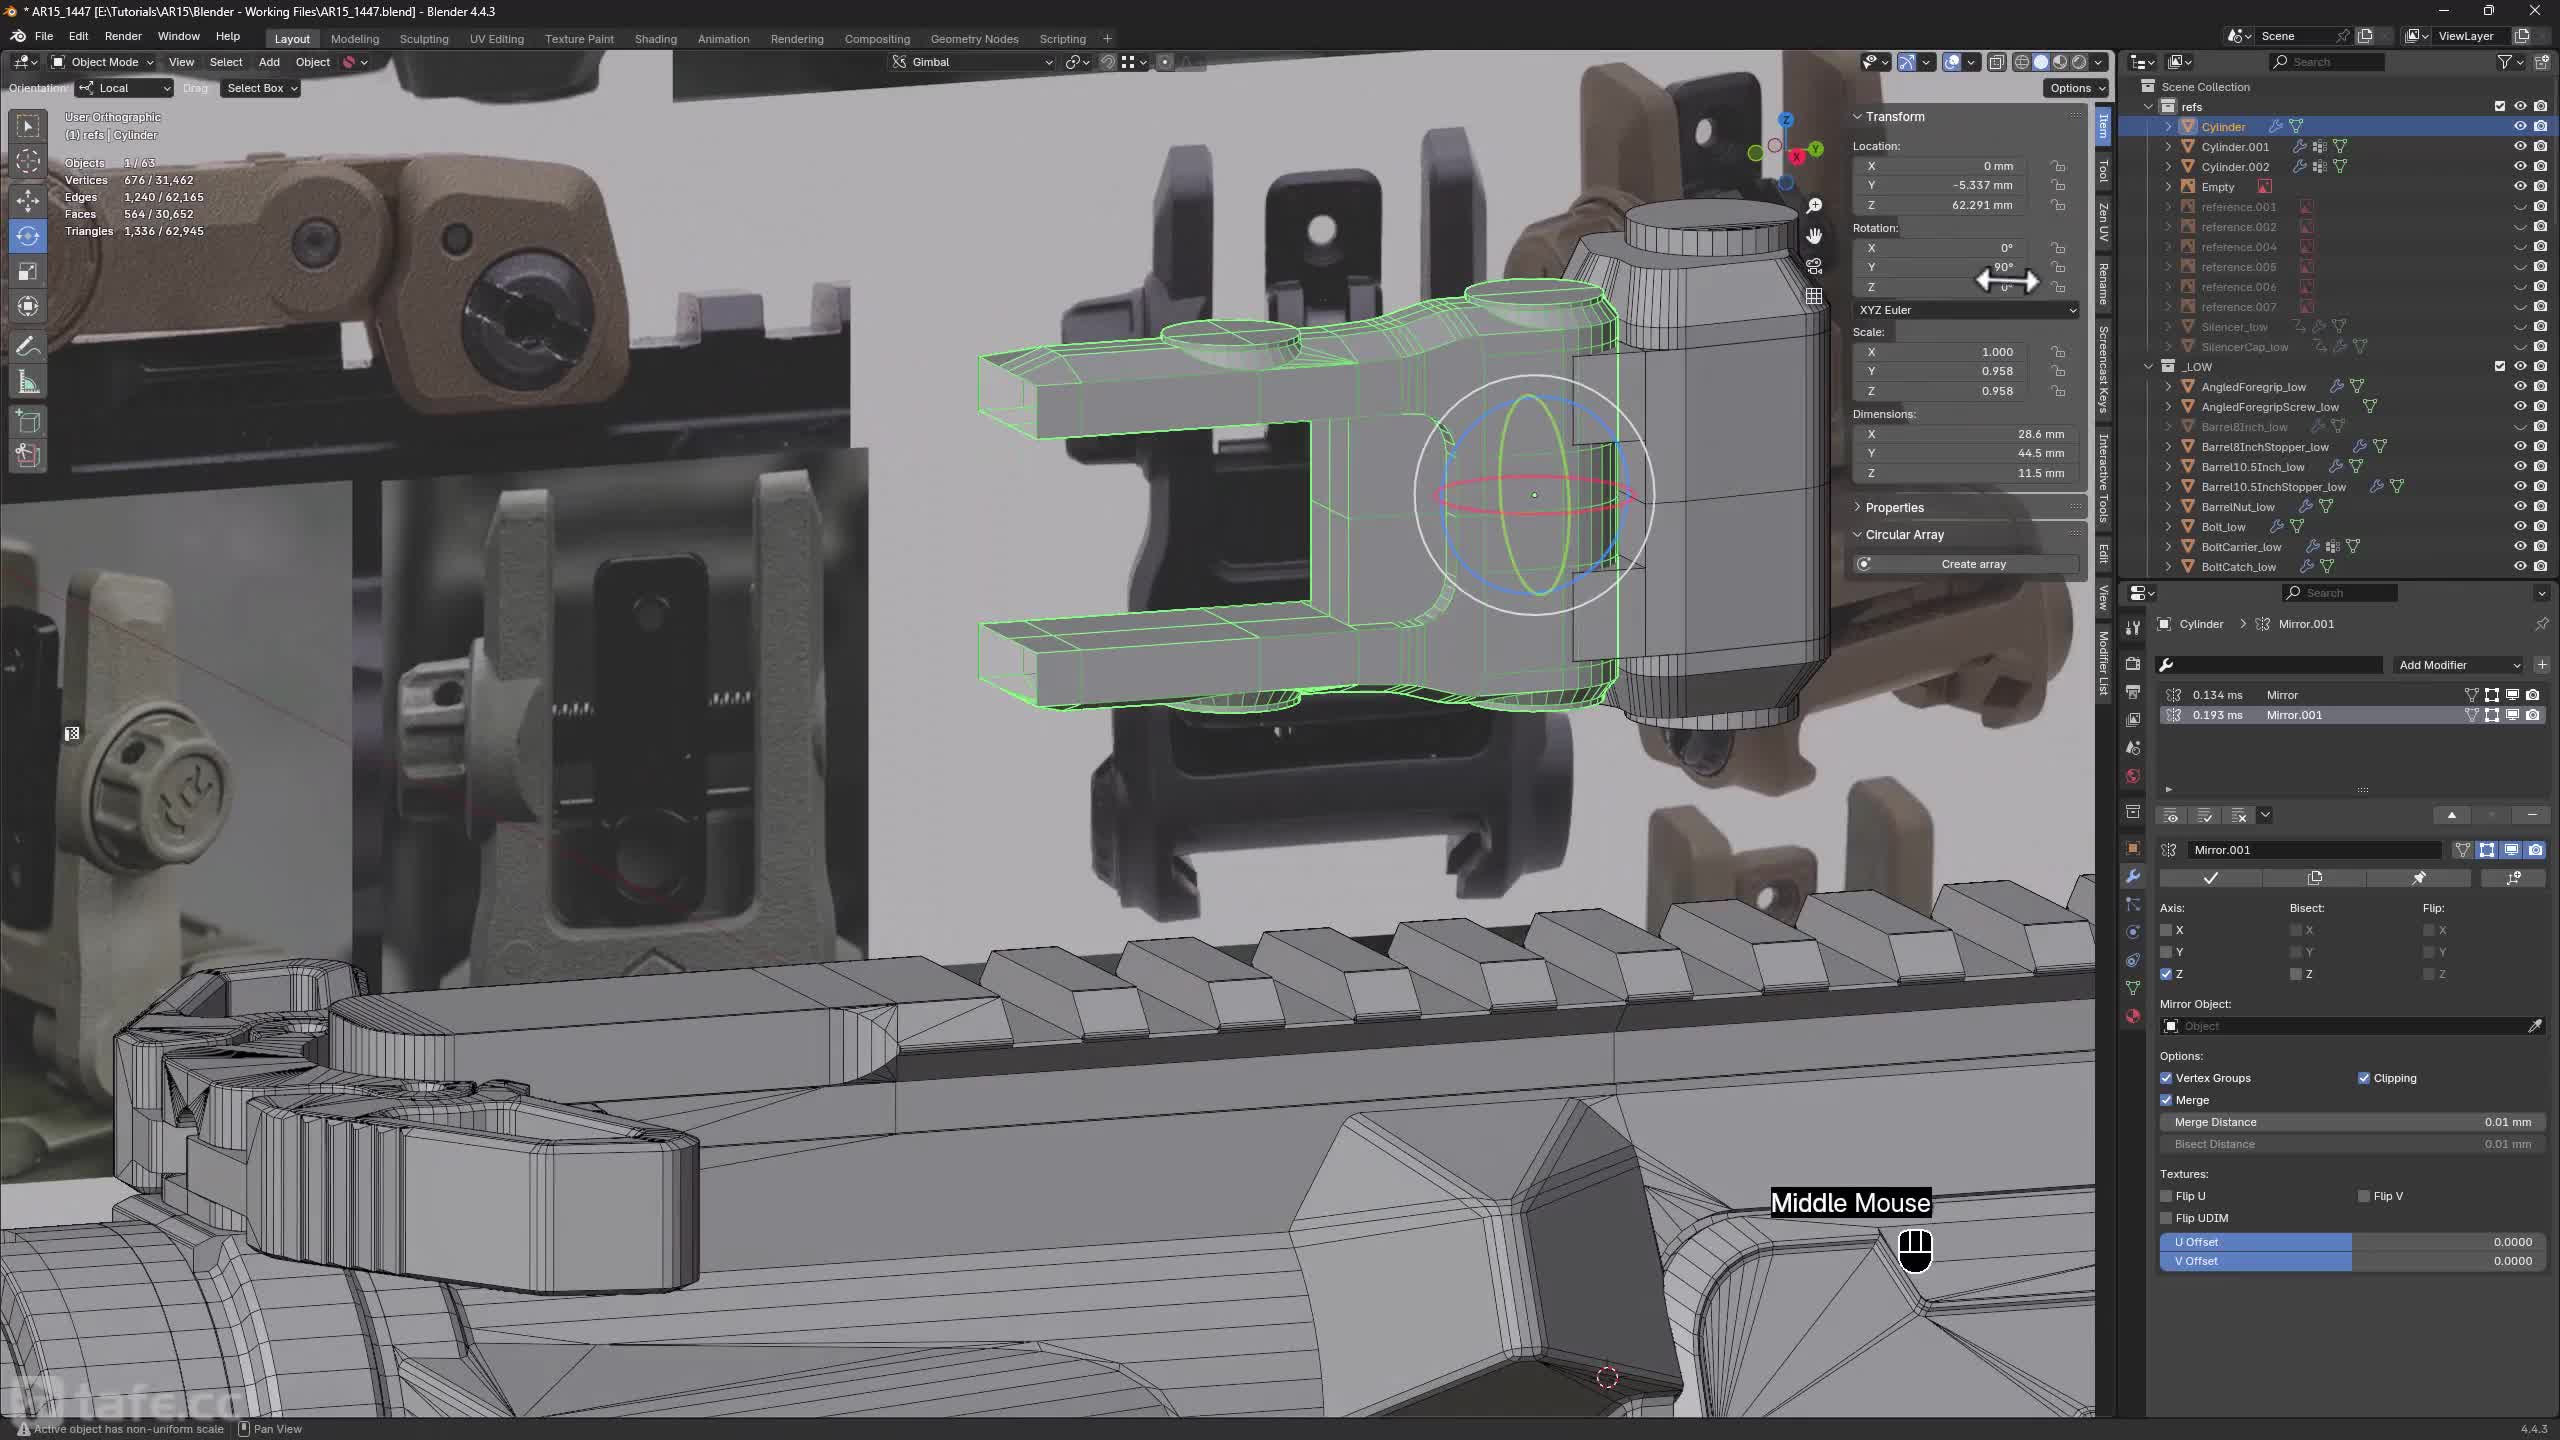2560x1440 pixels.
Task: Toggle the Flip UDIM checkbox
Action: pos(2166,1218)
